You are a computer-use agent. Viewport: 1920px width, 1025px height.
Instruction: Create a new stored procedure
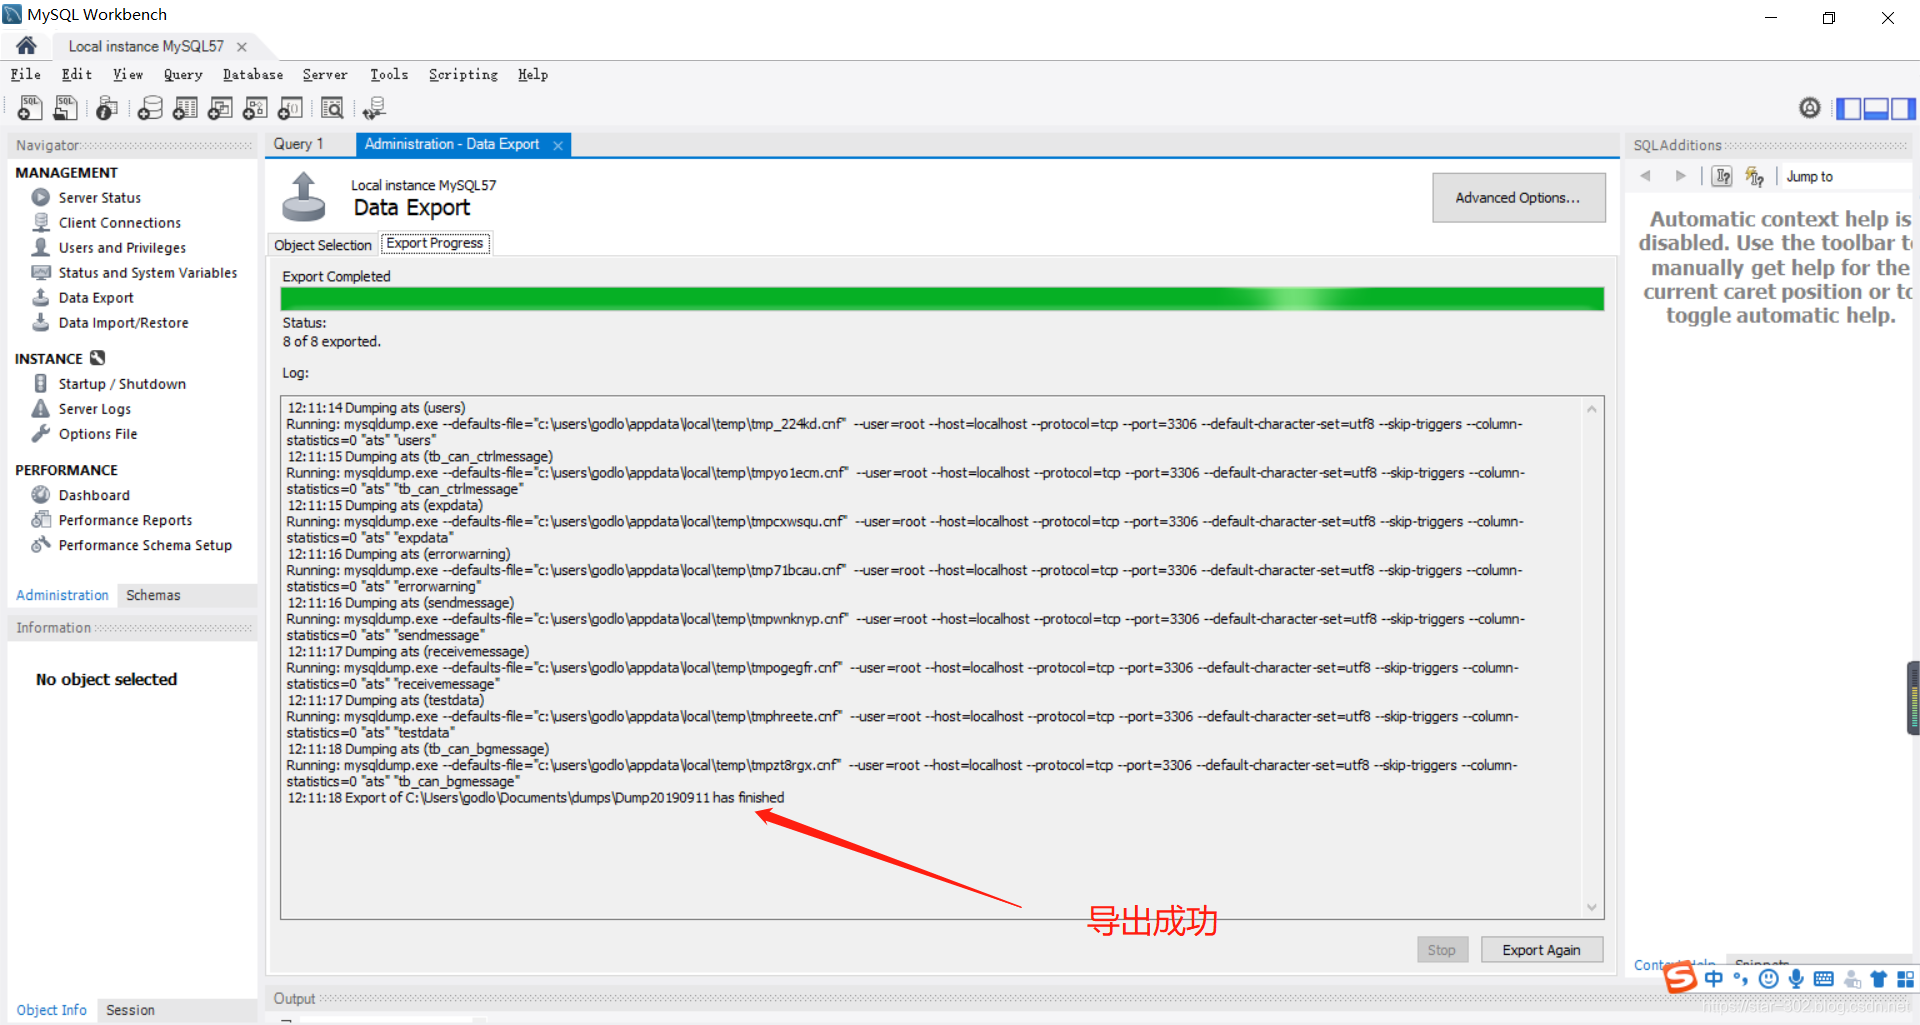pyautogui.click(x=255, y=108)
